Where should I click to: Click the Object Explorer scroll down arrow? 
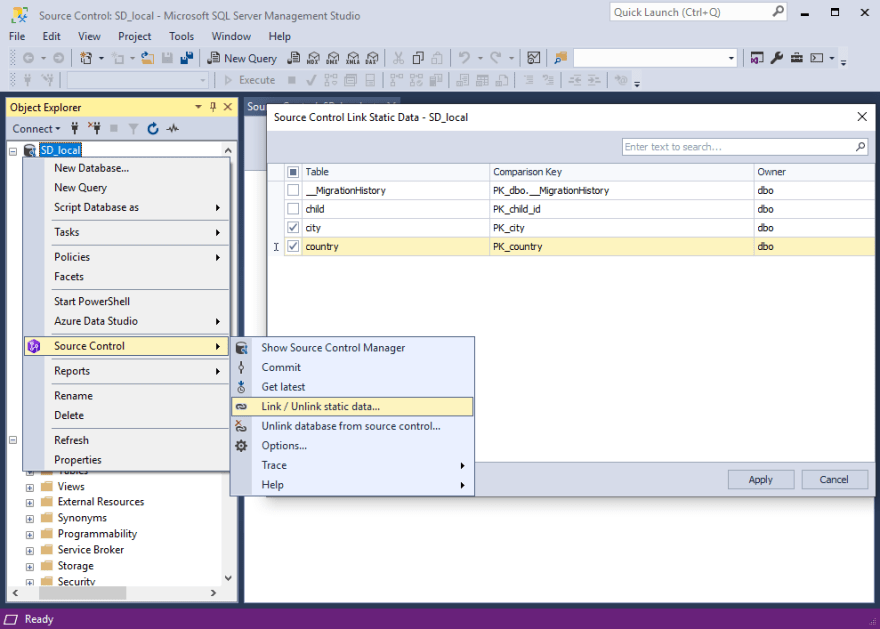click(x=228, y=578)
